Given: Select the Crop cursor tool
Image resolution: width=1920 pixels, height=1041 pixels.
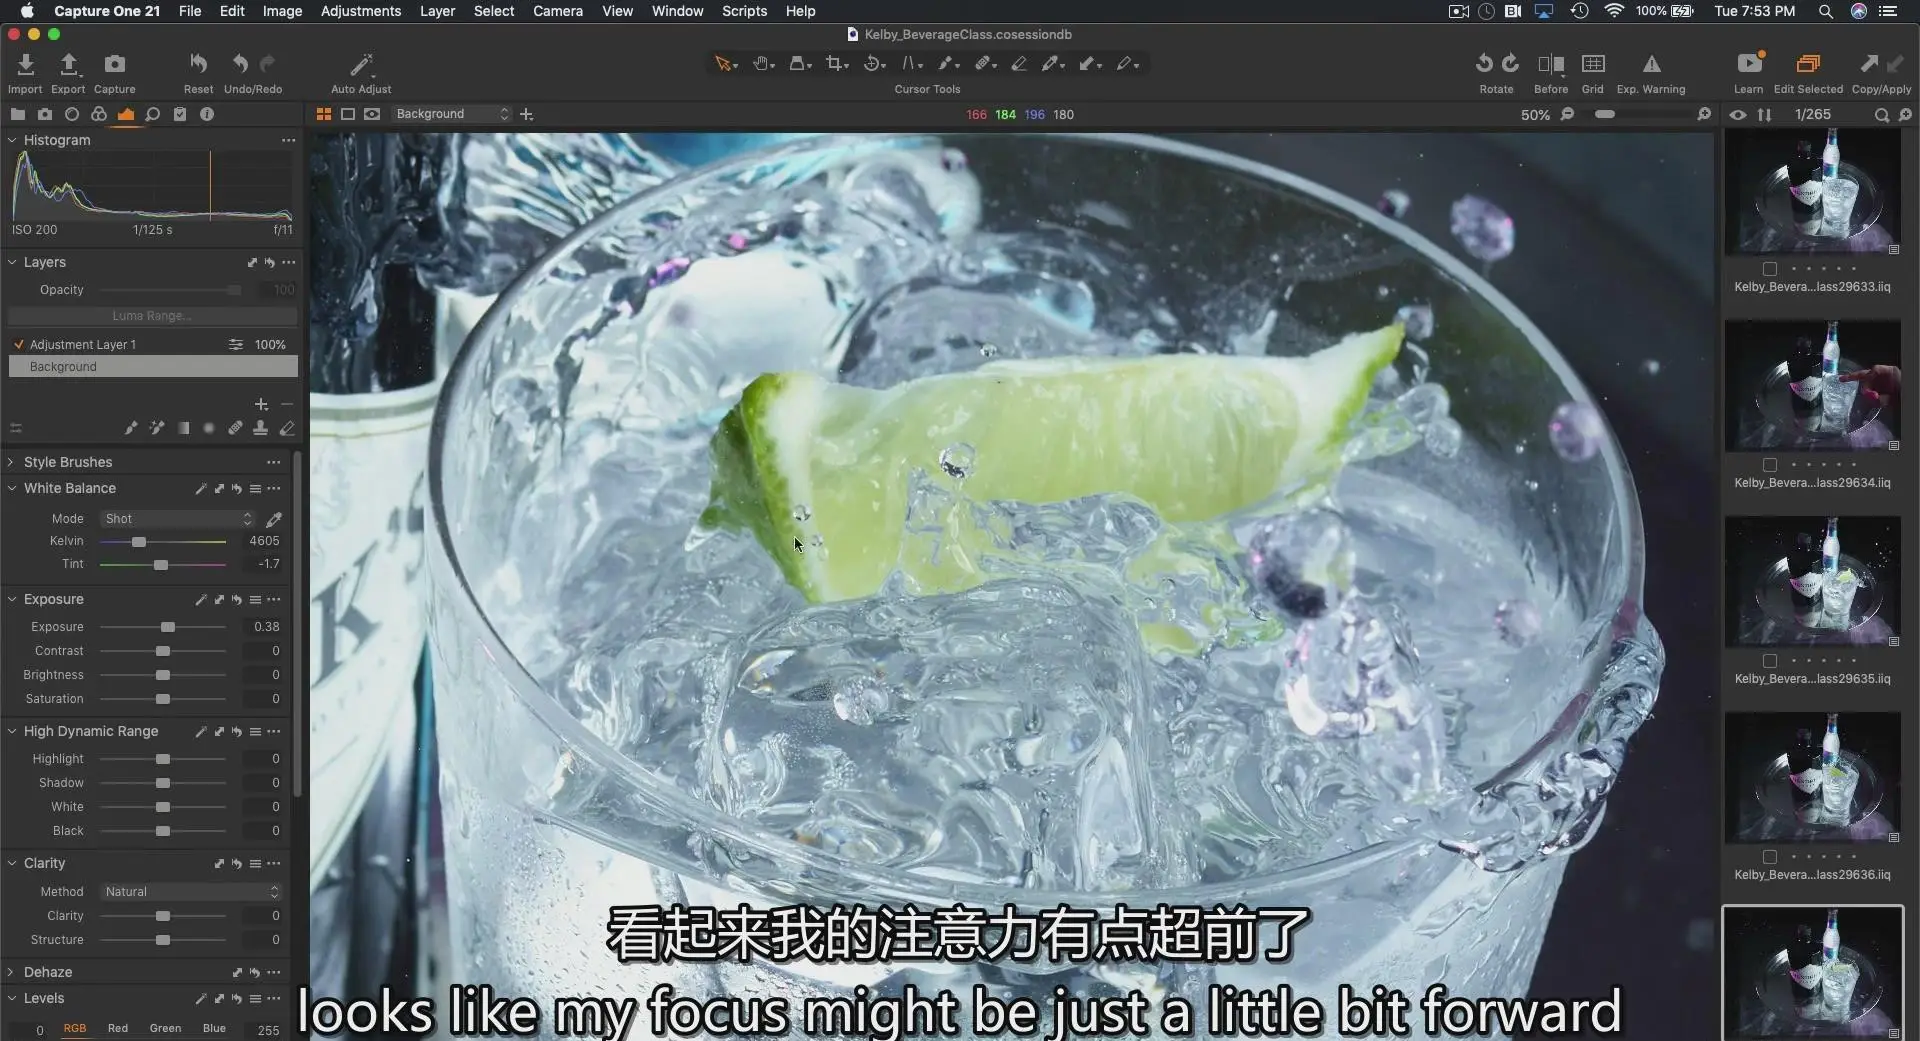Looking at the screenshot, I should 836,64.
